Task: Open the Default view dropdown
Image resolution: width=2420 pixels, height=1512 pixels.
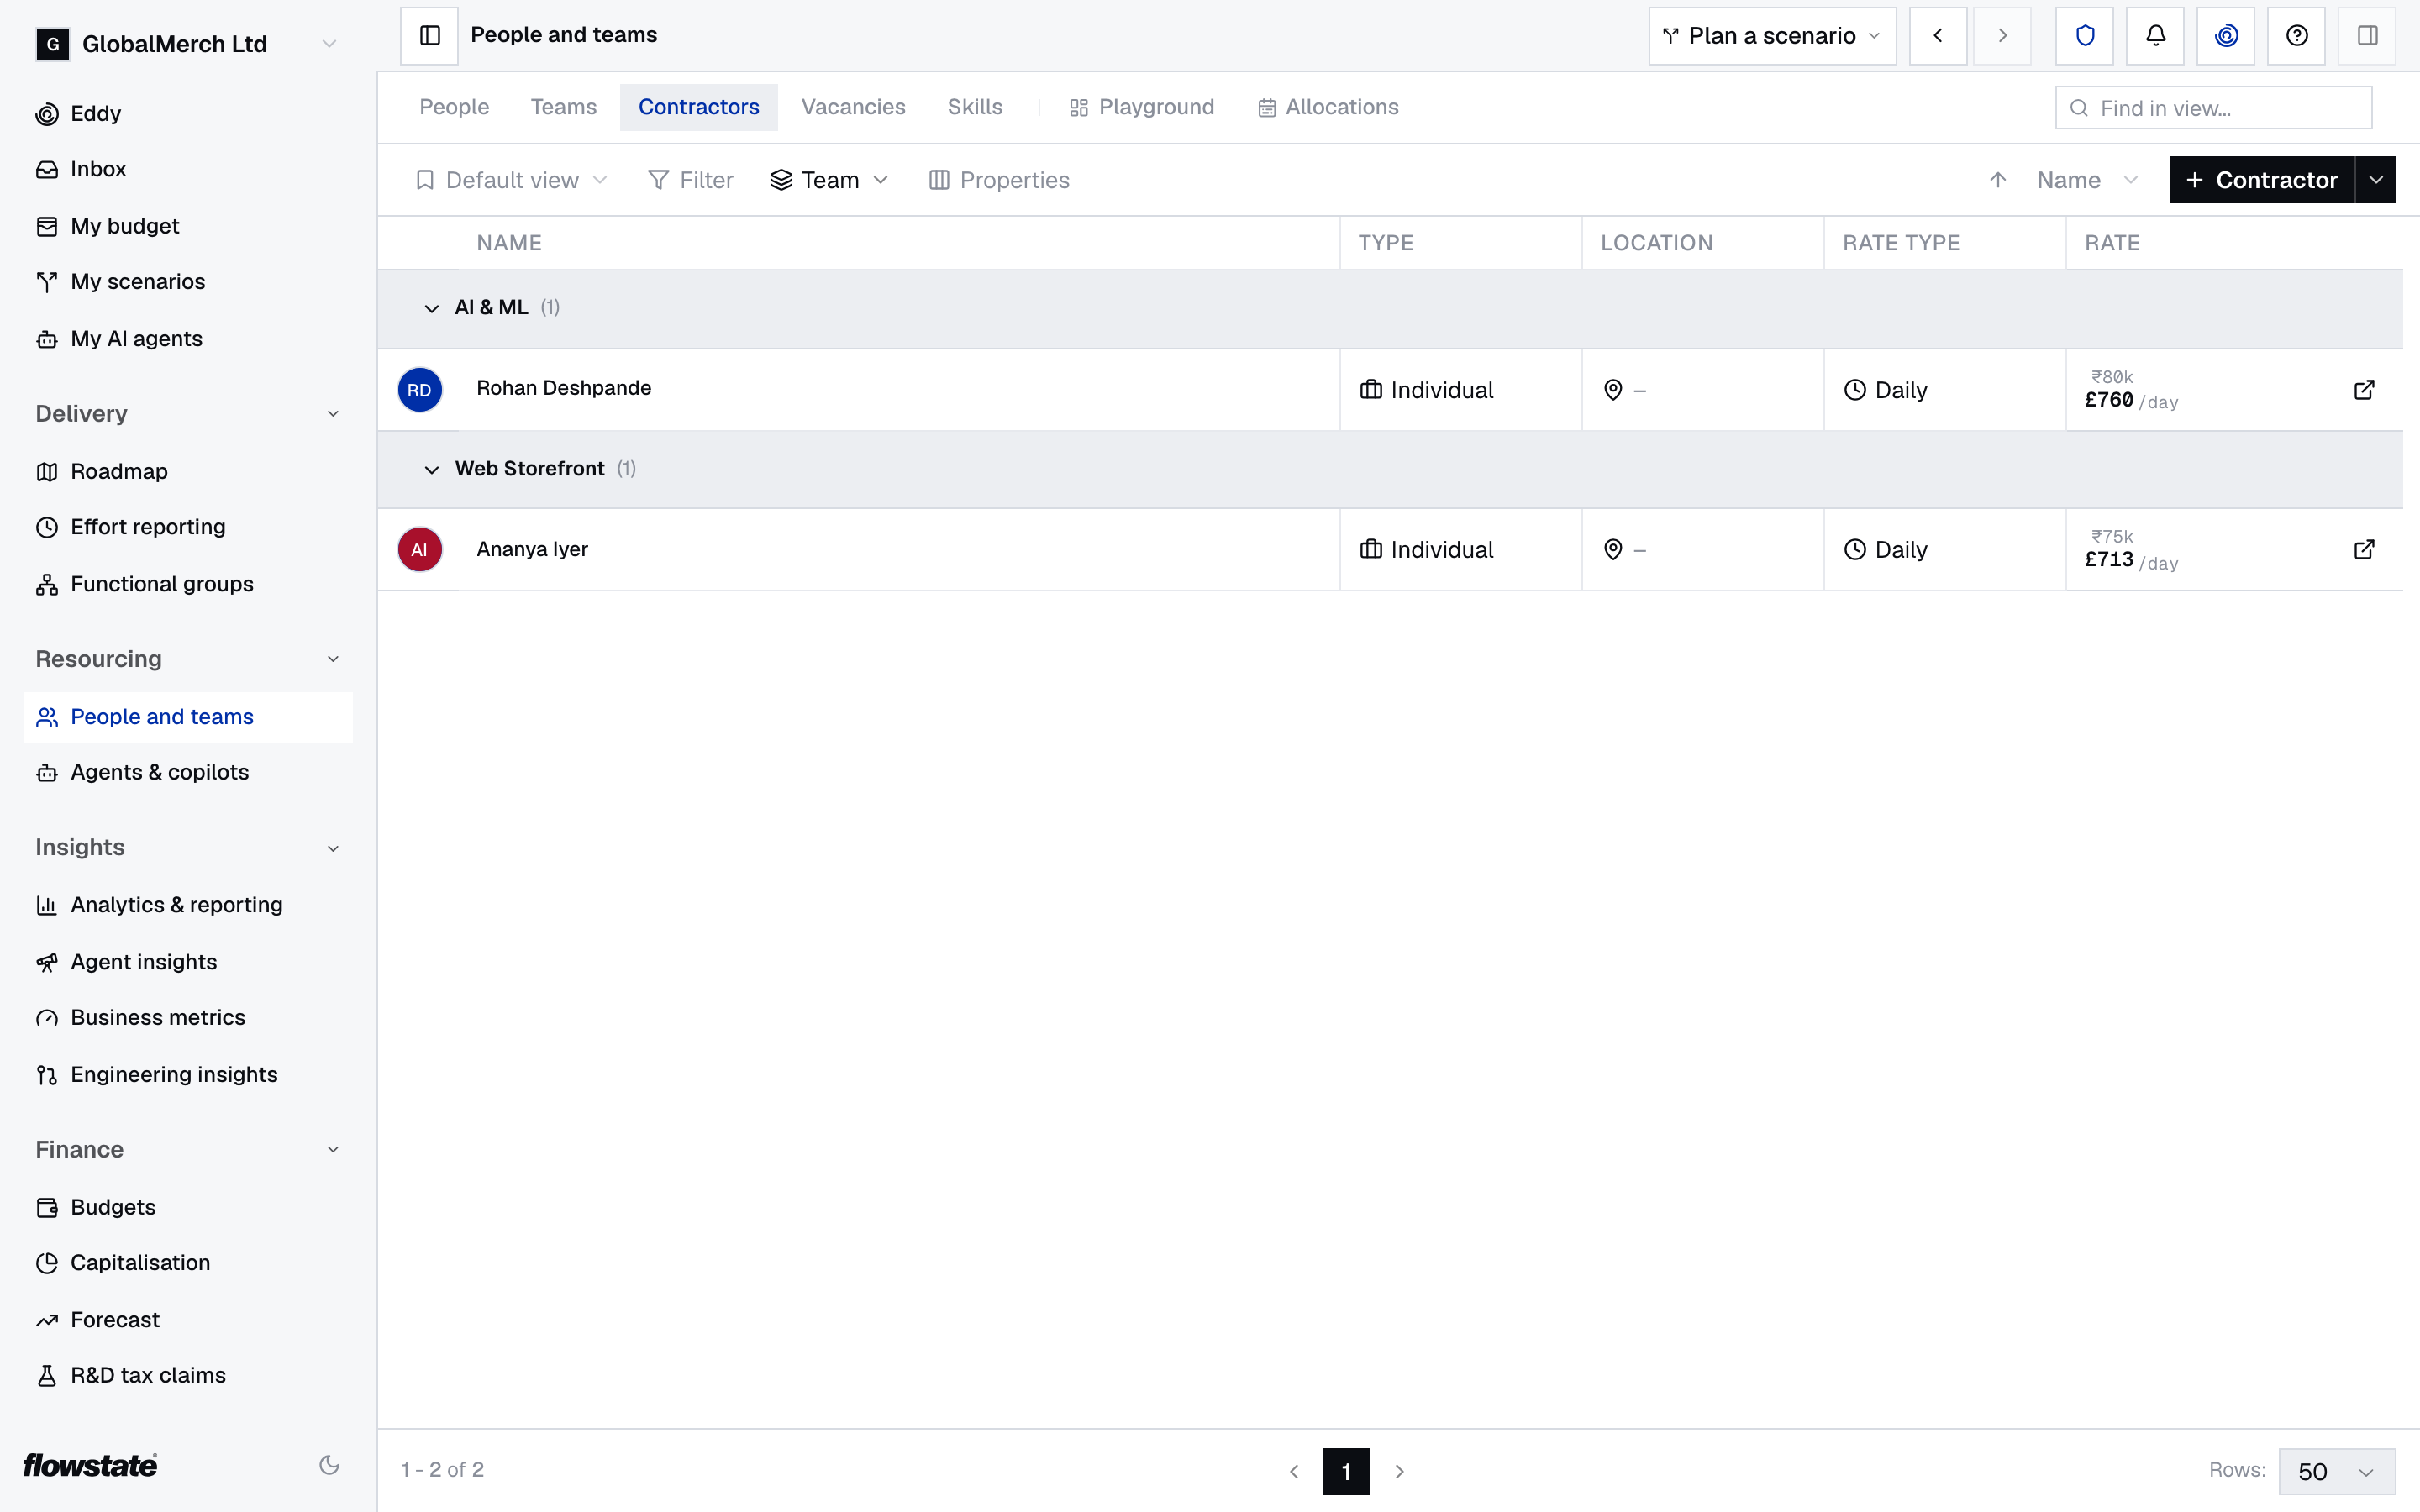Action: (511, 180)
